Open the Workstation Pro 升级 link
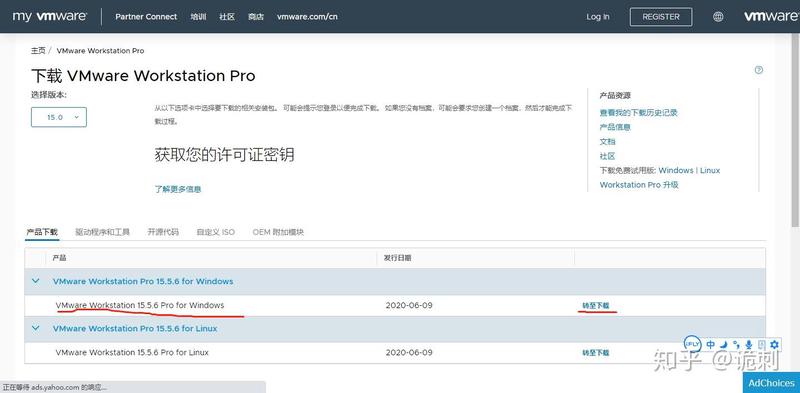Screen dimensions: 800x393 (639, 185)
